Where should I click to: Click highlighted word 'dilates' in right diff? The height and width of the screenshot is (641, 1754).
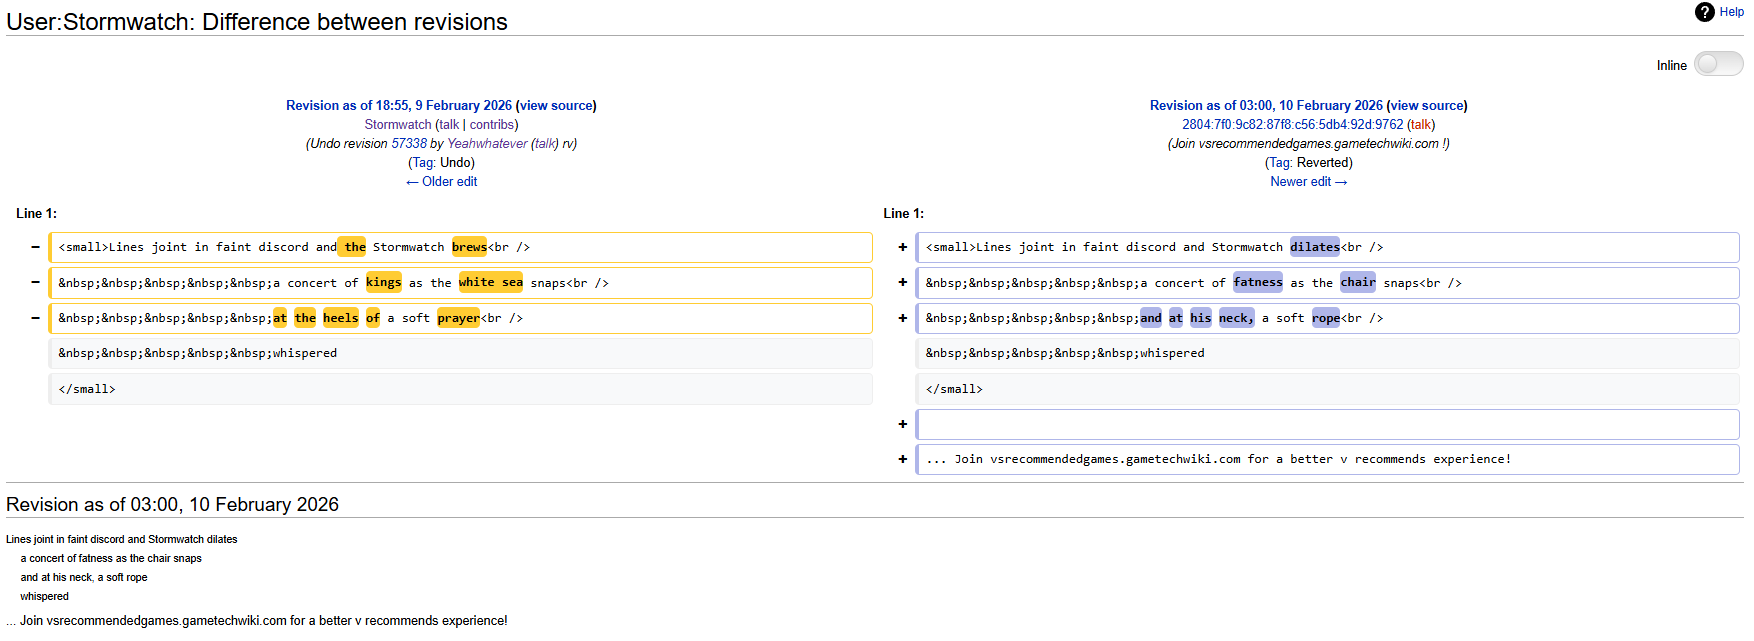click(x=1315, y=247)
